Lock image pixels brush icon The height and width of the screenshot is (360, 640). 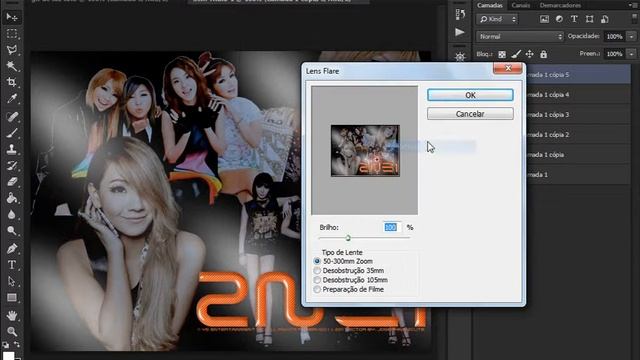click(516, 54)
